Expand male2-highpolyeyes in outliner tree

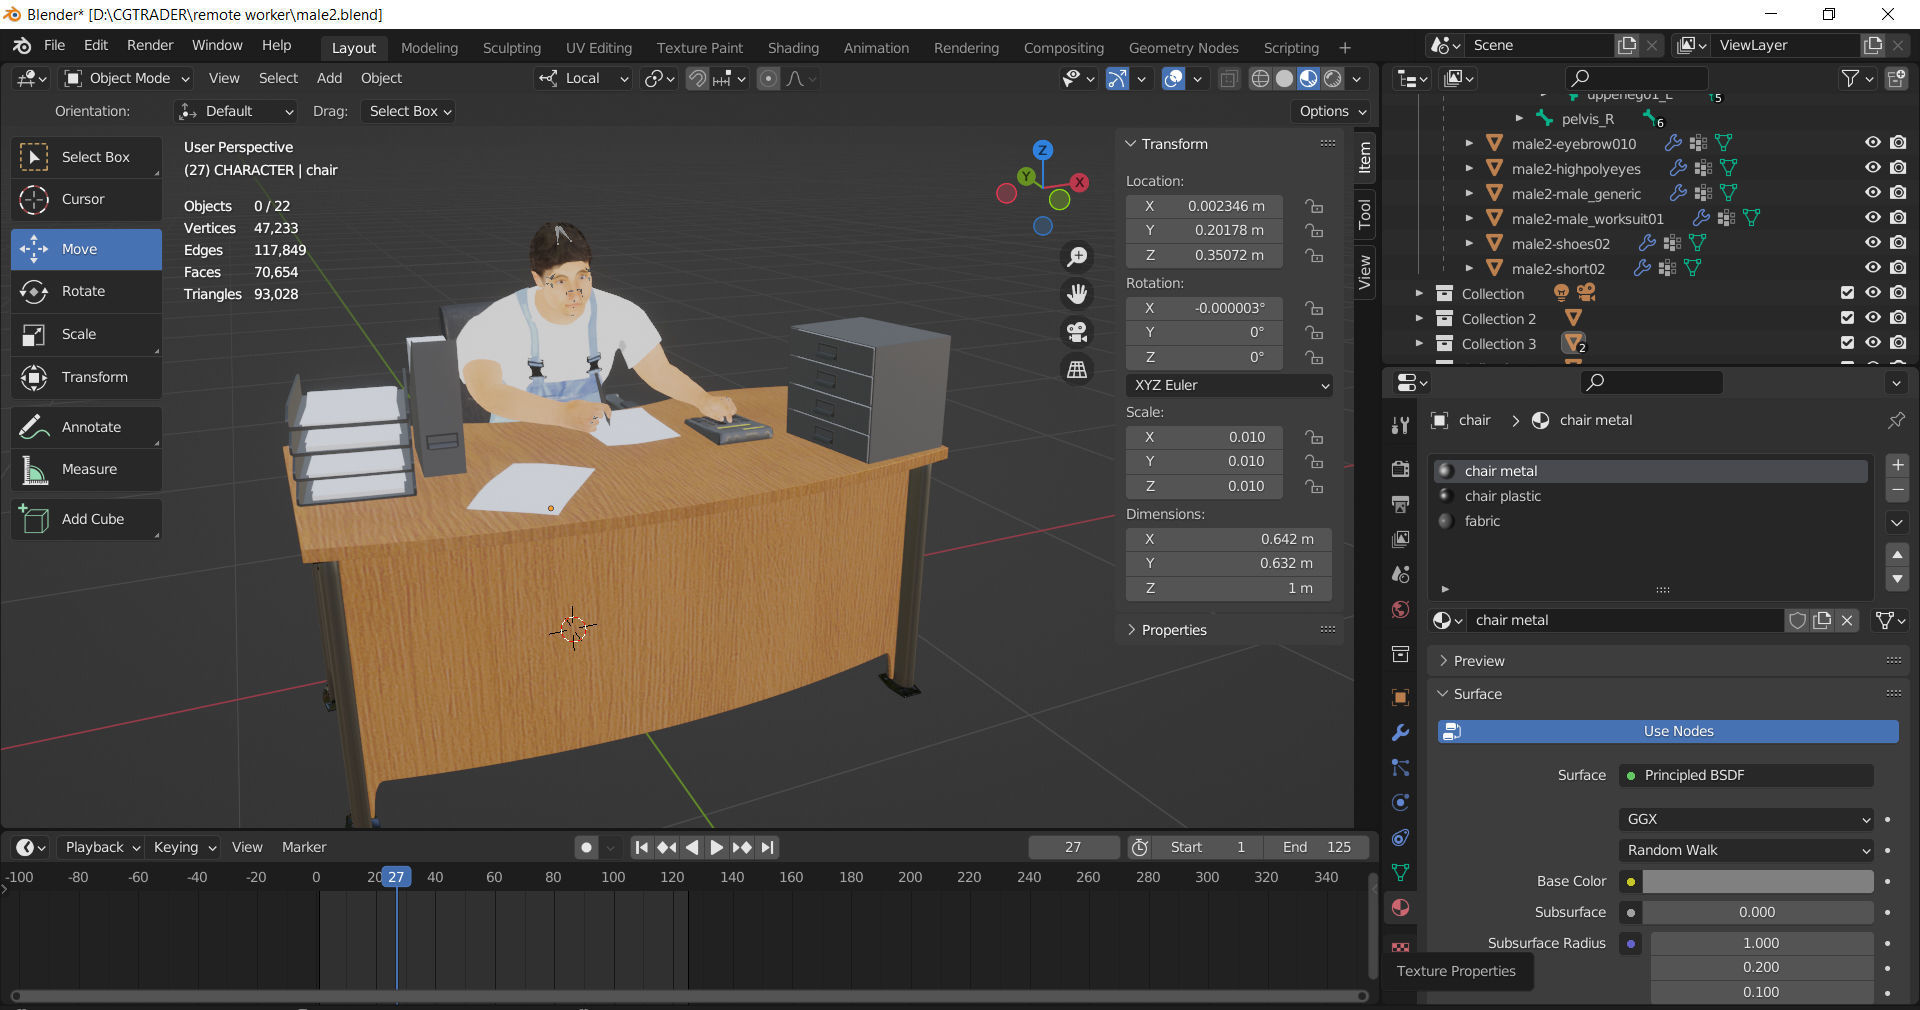[x=1469, y=168]
